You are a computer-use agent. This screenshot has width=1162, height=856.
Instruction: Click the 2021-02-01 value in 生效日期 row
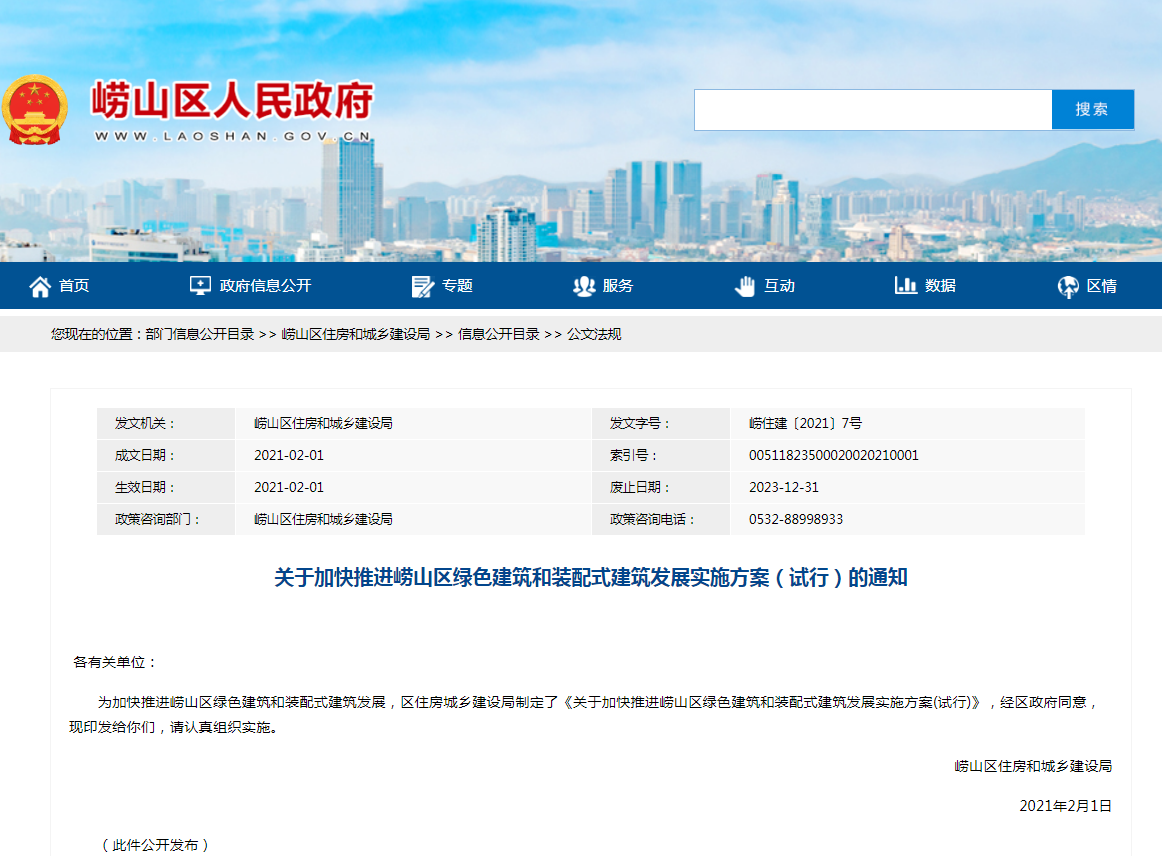point(289,487)
